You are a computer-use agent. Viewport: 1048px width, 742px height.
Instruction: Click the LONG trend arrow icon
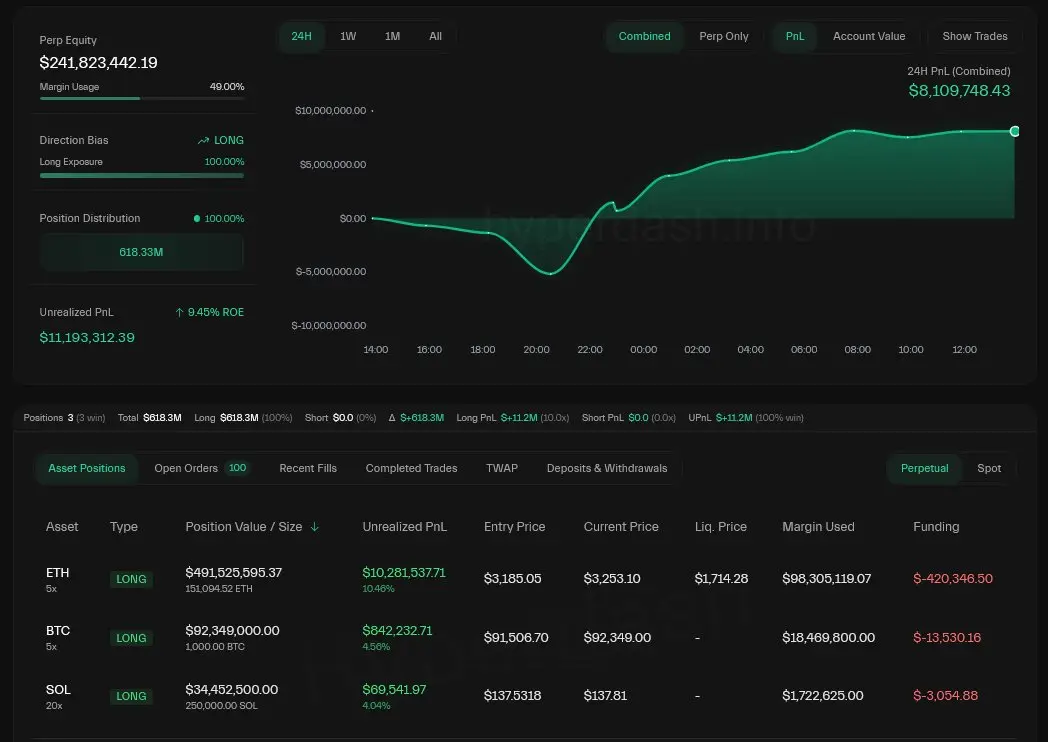click(x=204, y=141)
